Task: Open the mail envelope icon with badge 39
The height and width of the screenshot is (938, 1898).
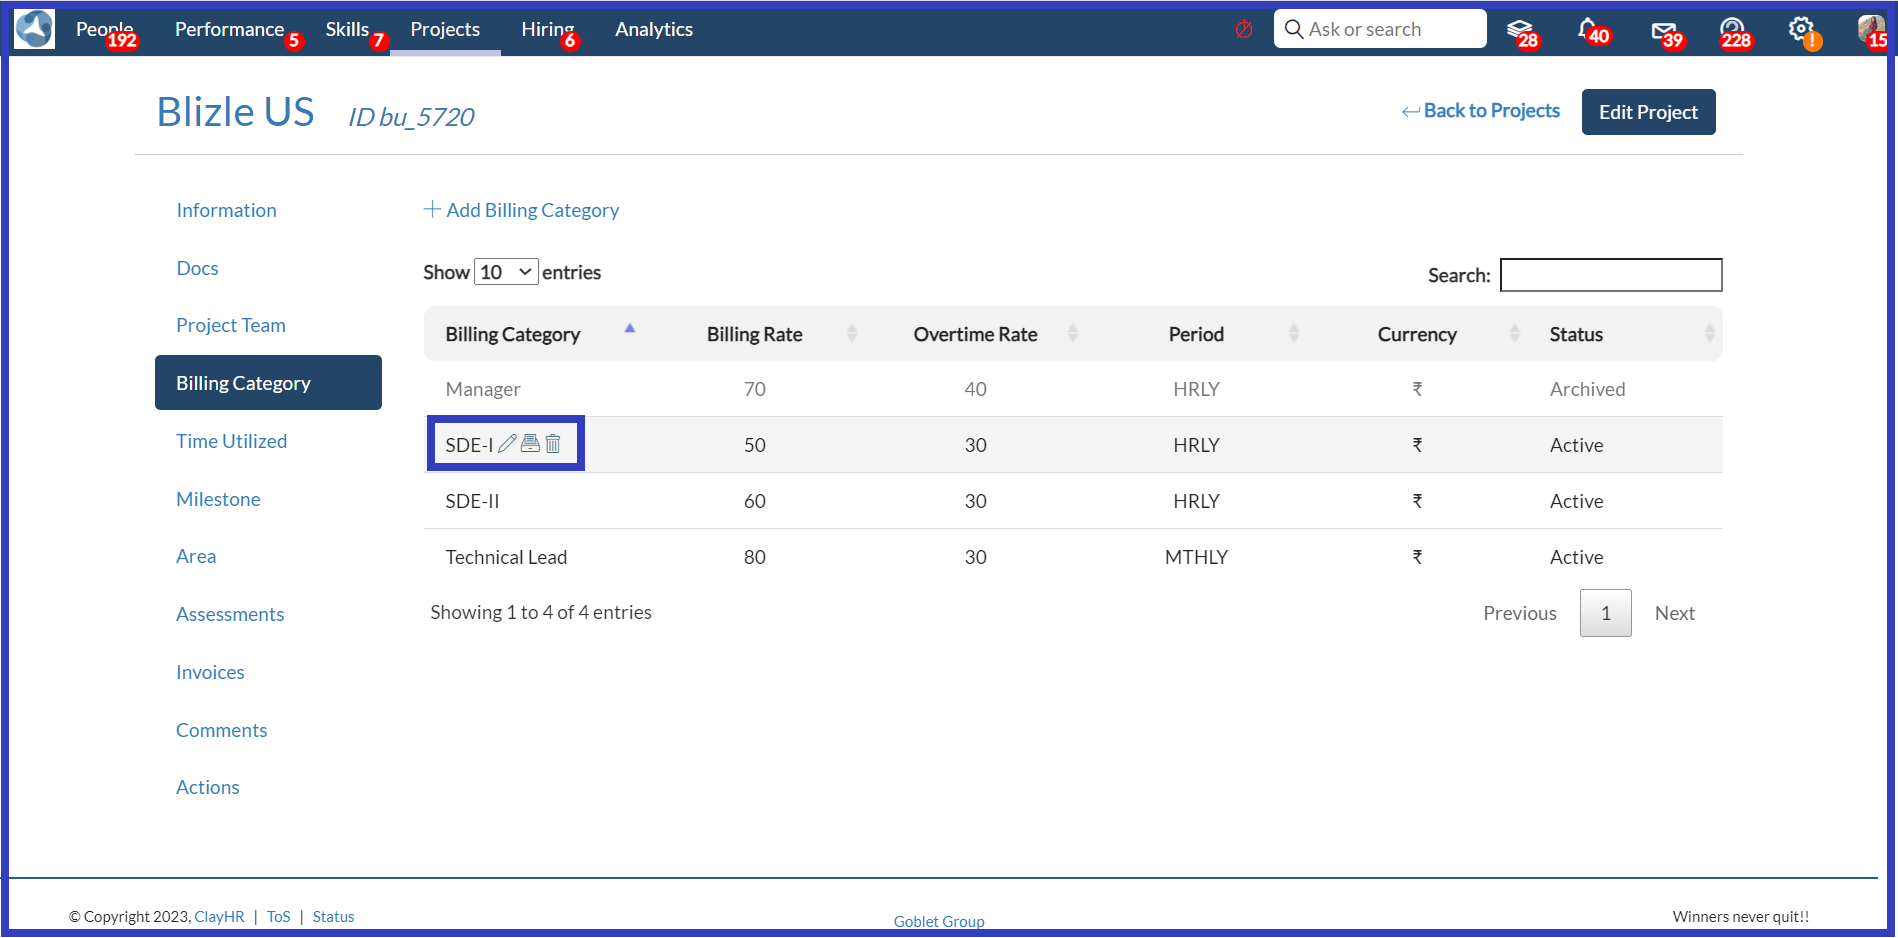Action: coord(1665,33)
